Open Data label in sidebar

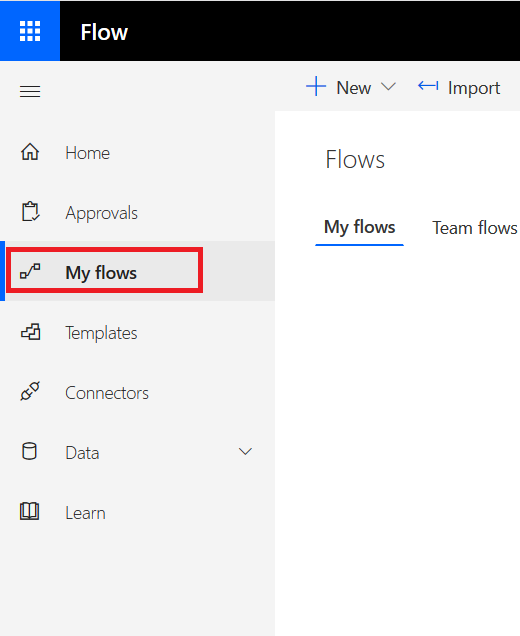[82, 453]
